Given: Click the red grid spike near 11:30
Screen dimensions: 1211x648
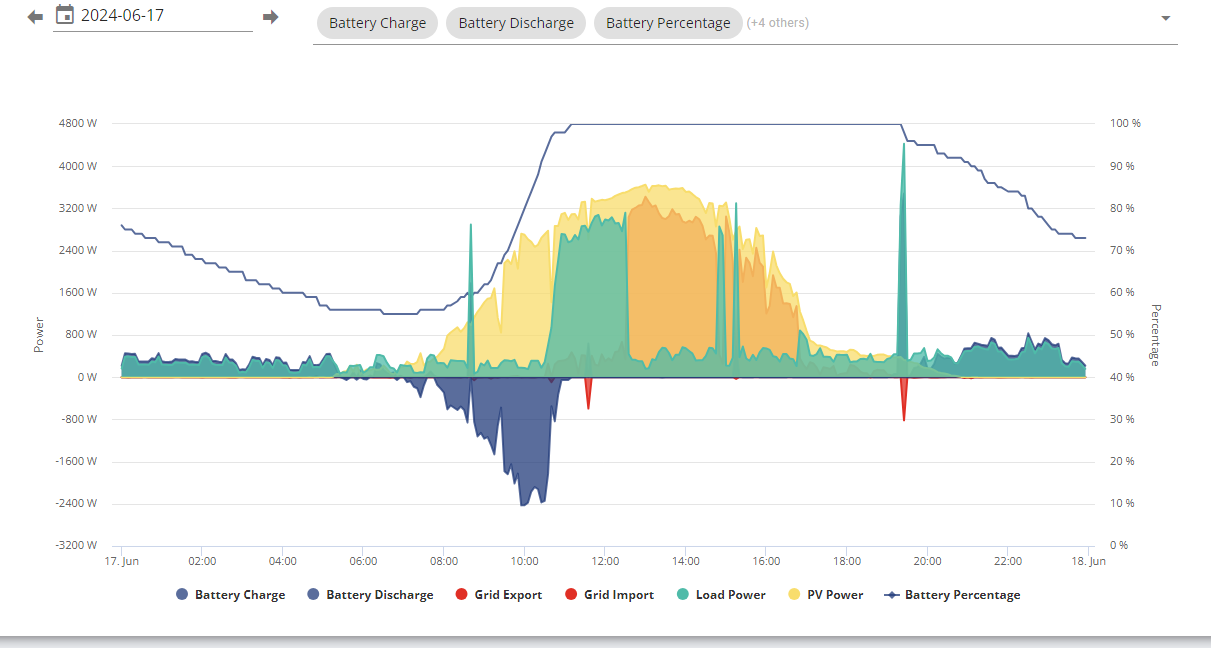Looking at the screenshot, I should click(x=588, y=392).
